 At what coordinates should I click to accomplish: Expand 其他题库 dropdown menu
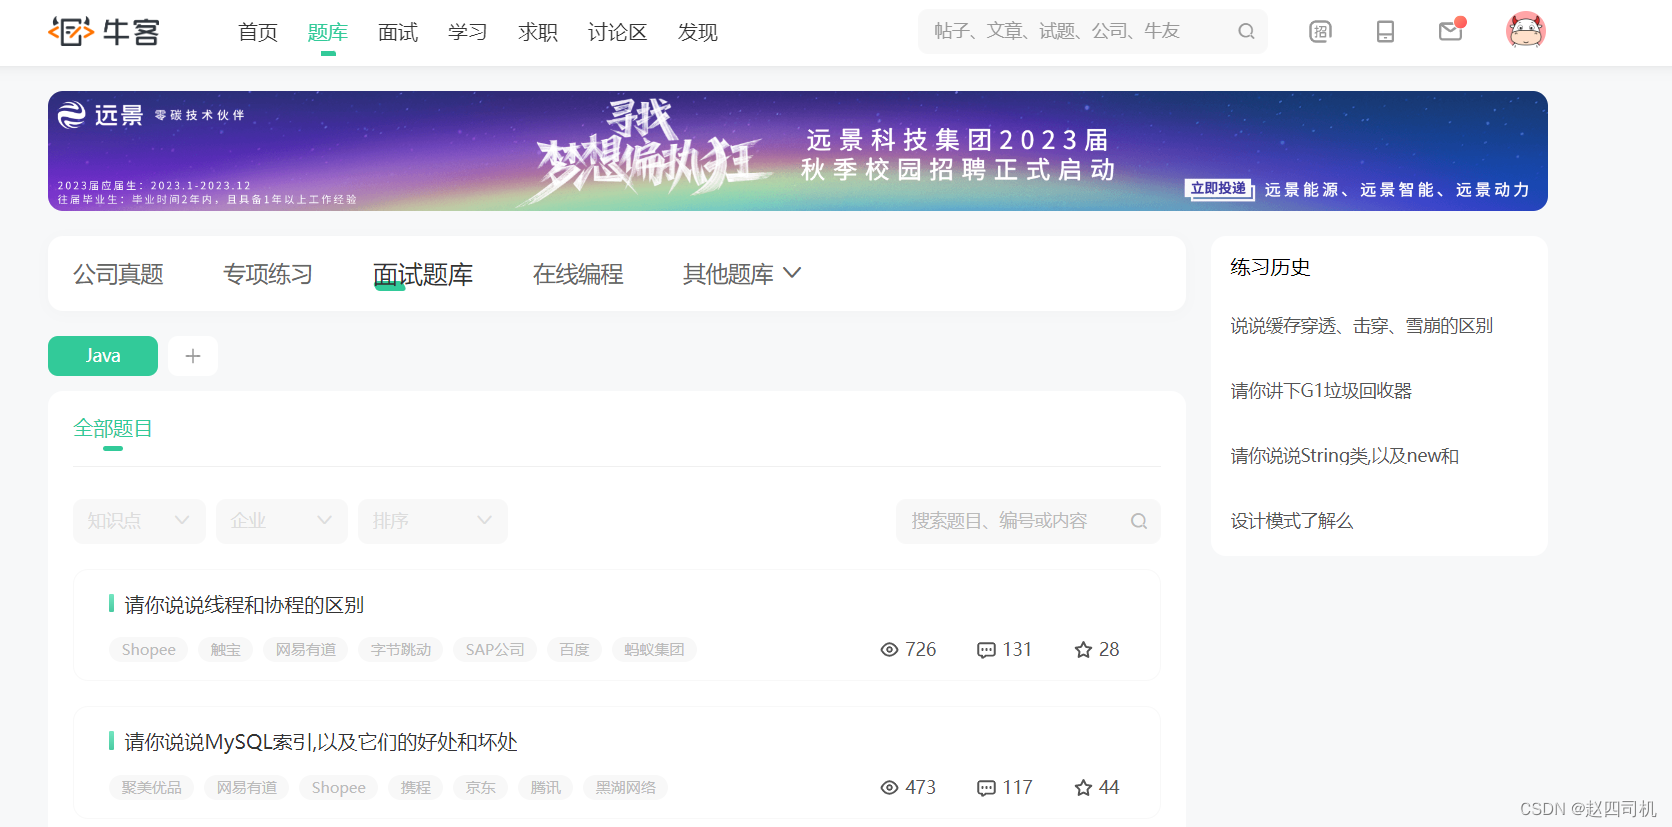coord(742,274)
